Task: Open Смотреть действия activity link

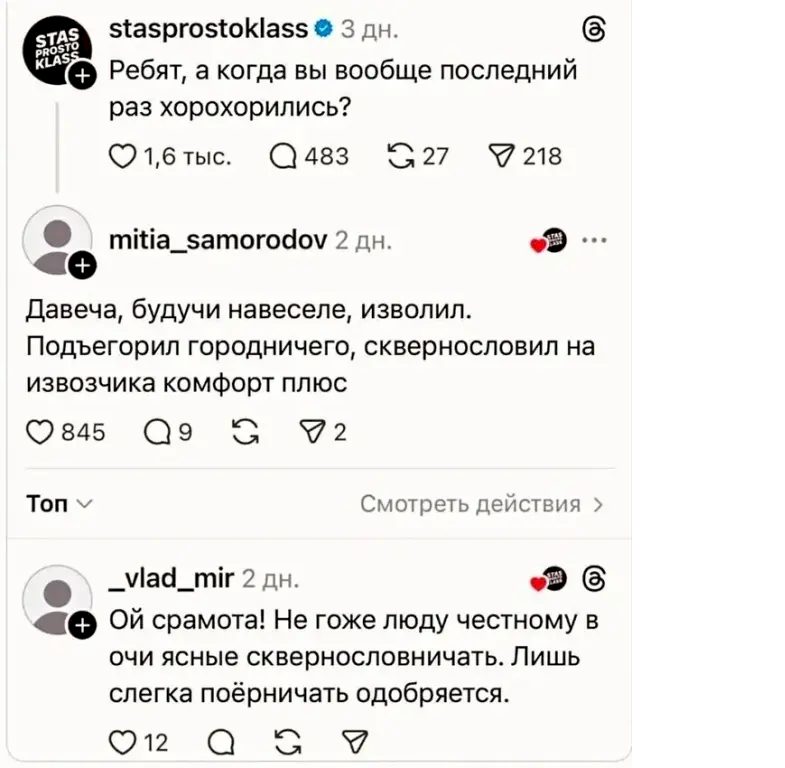Action: [x=482, y=504]
